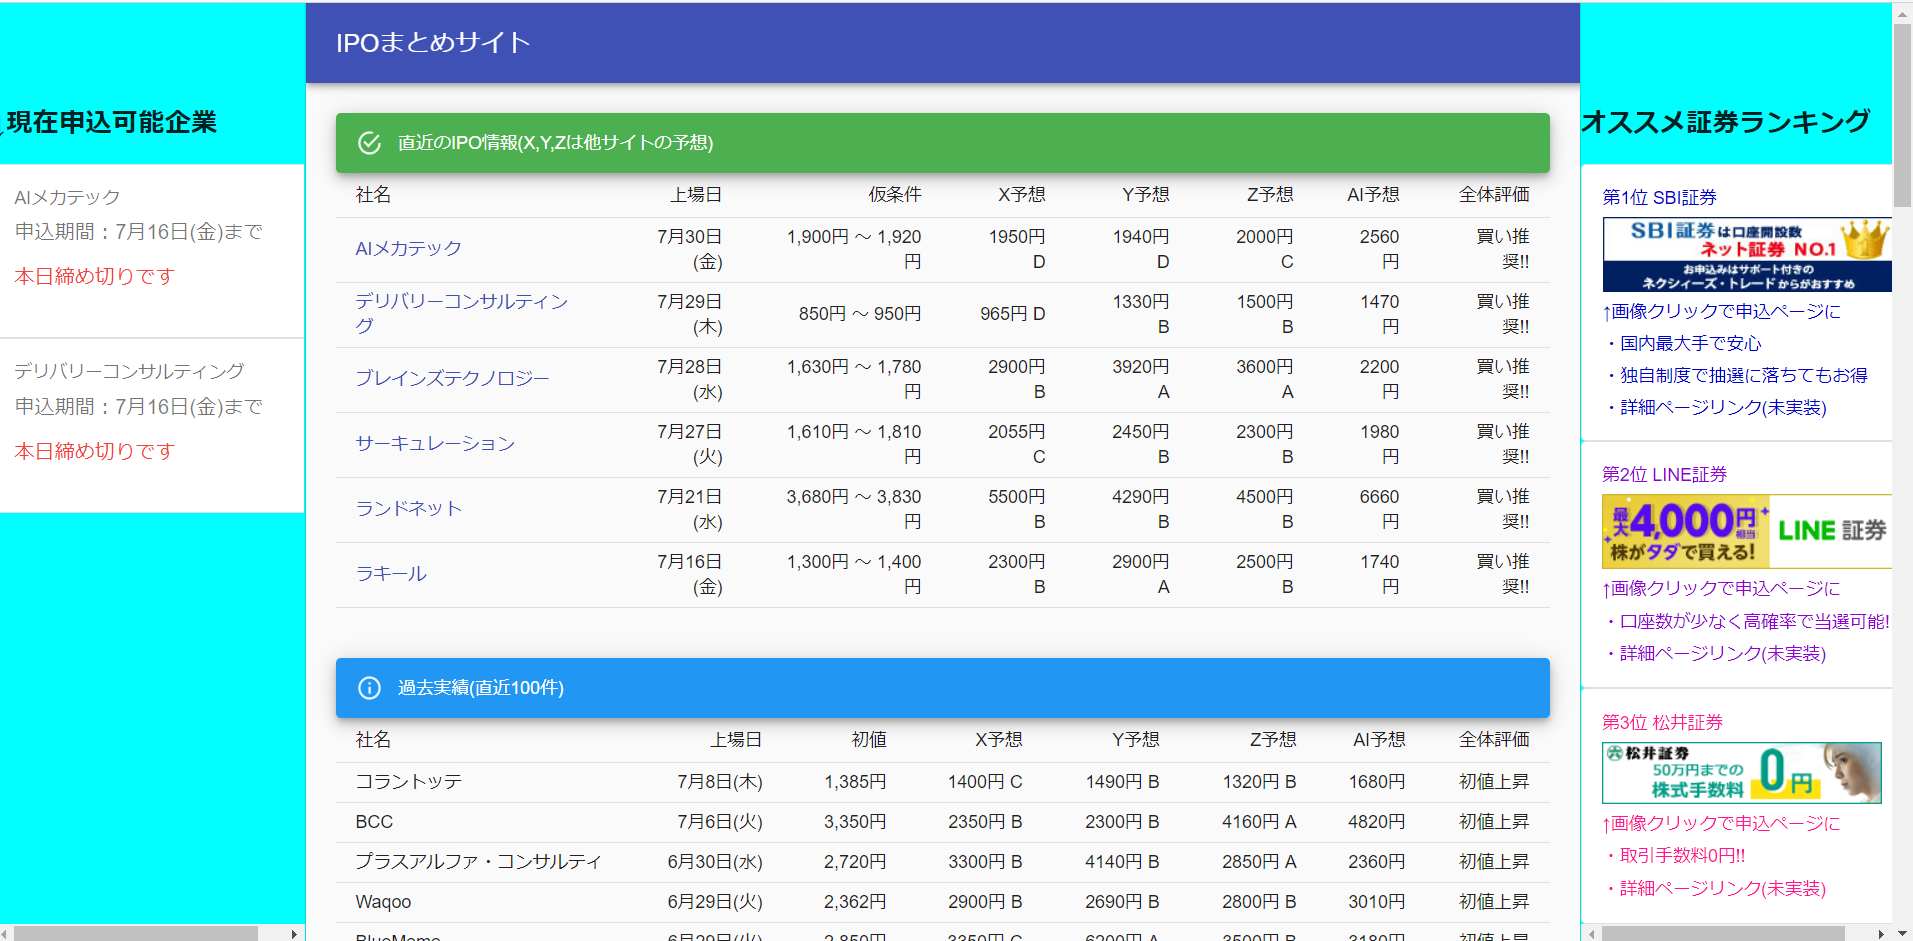Click the page vertical scrollbar up arrow
The image size is (1913, 941).
point(1902,13)
